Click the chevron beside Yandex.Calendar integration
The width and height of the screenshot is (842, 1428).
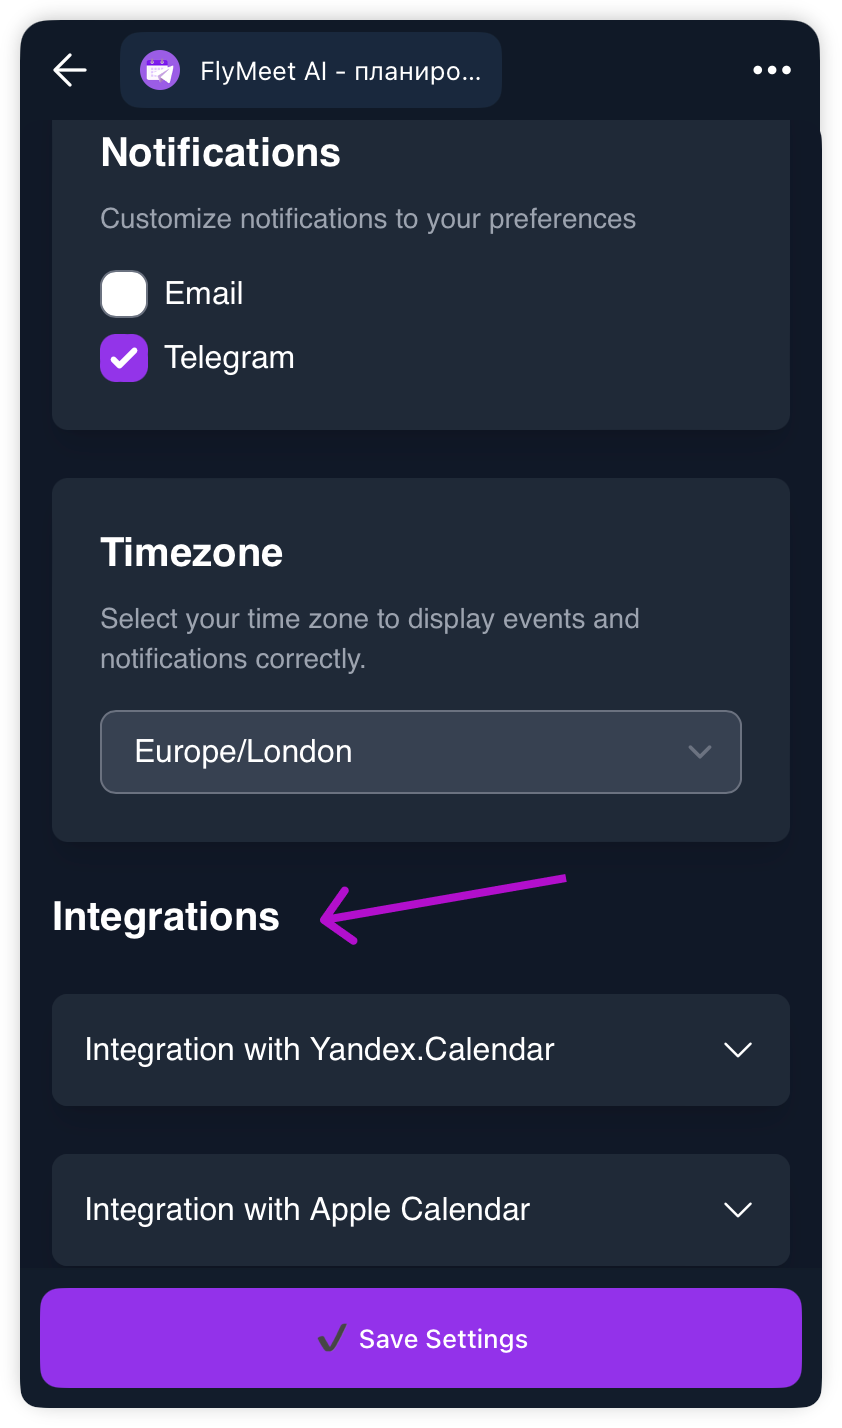(x=738, y=1050)
